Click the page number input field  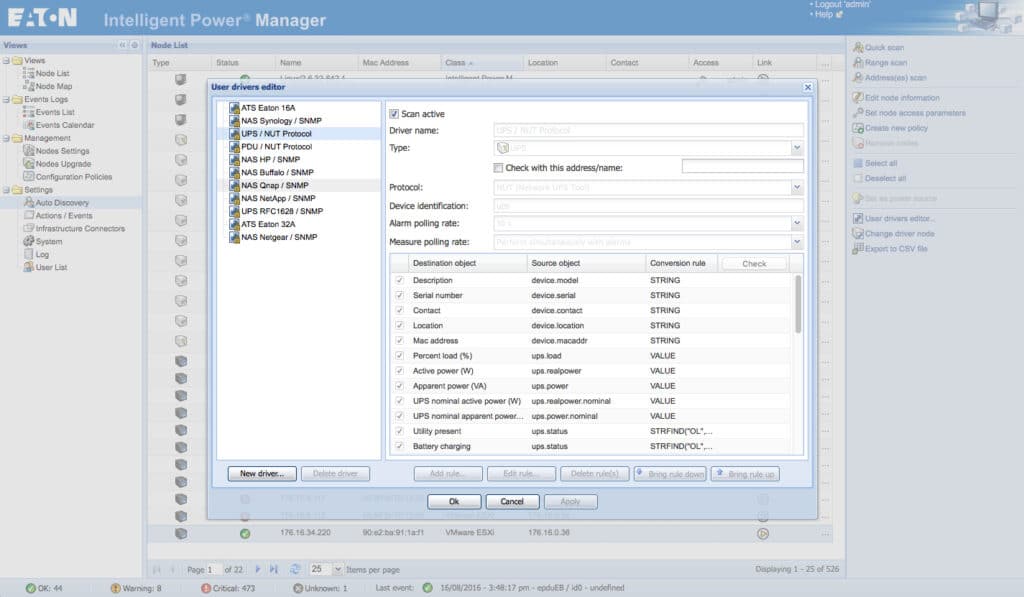pos(214,569)
